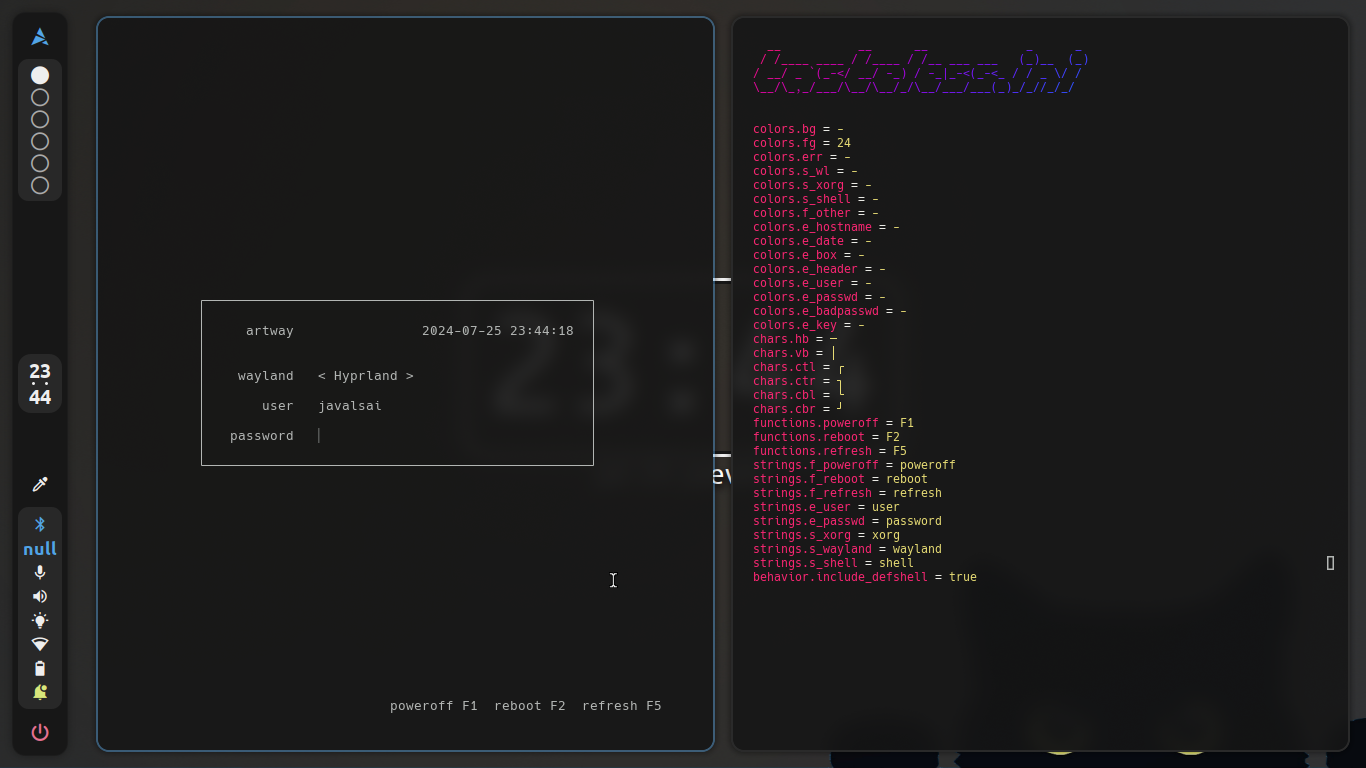This screenshot has height=768, width=1366.
Task: Switch to the second workspace circle
Action: tap(40, 97)
